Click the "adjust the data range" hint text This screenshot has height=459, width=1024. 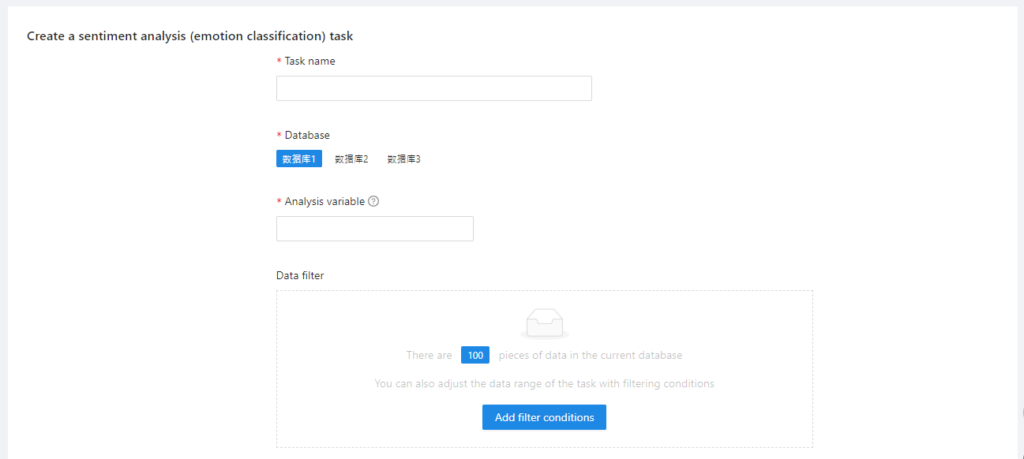pyautogui.click(x=544, y=383)
